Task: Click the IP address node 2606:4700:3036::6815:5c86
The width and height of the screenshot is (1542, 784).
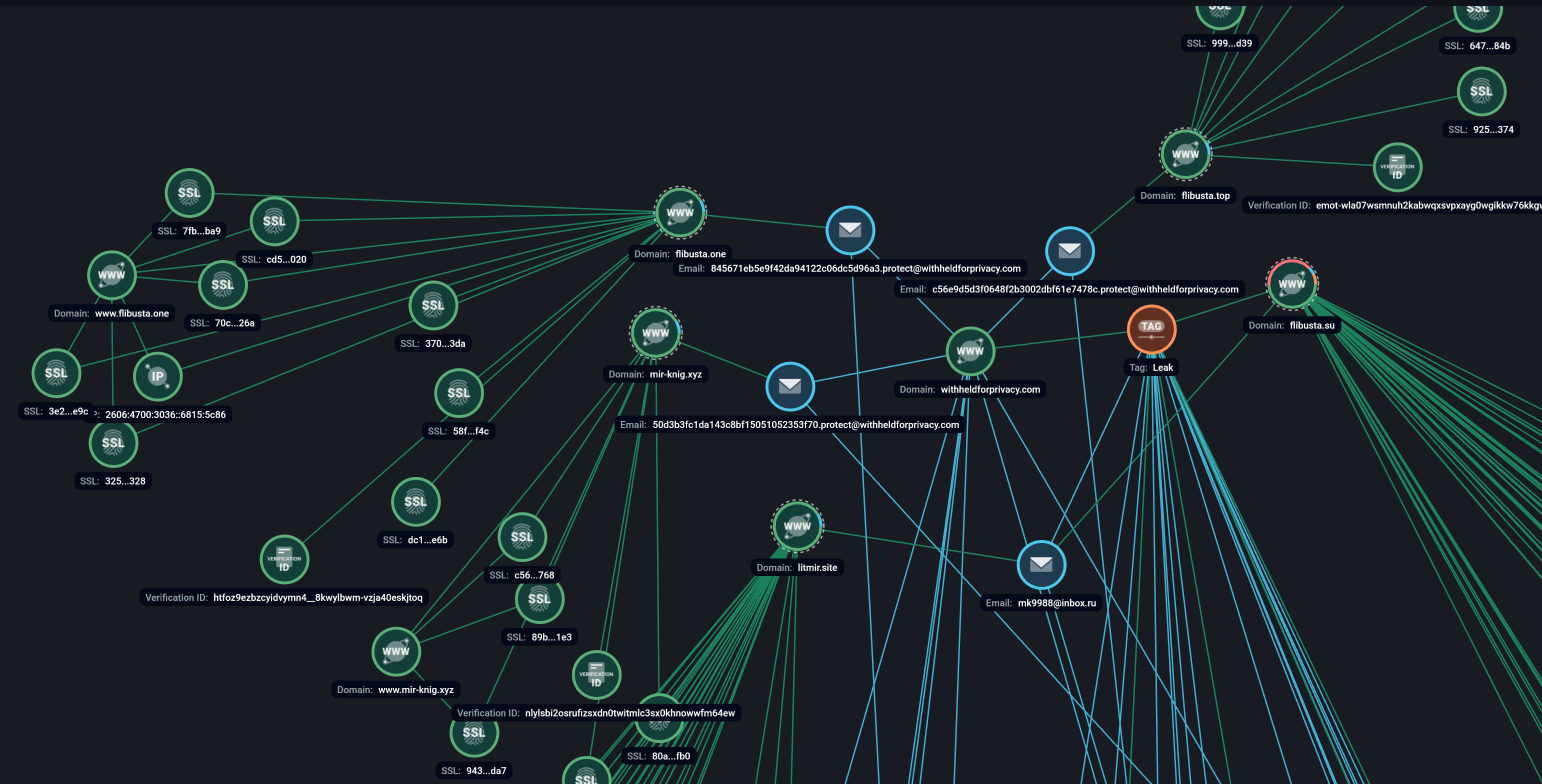Action: coord(157,377)
